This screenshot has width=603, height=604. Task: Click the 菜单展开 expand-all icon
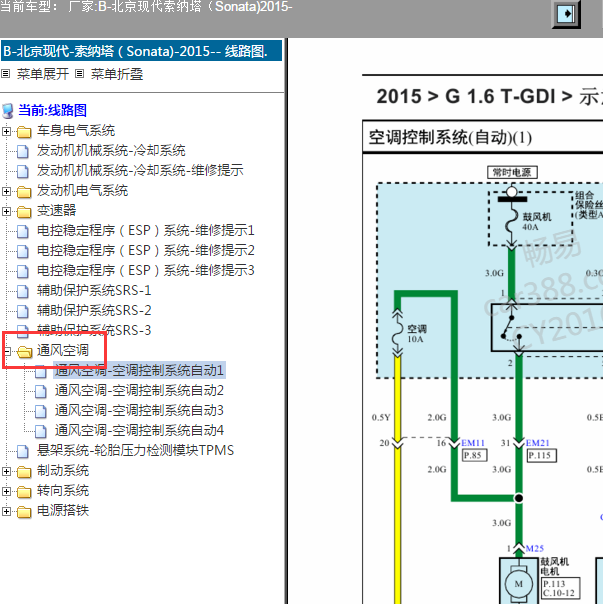5,74
